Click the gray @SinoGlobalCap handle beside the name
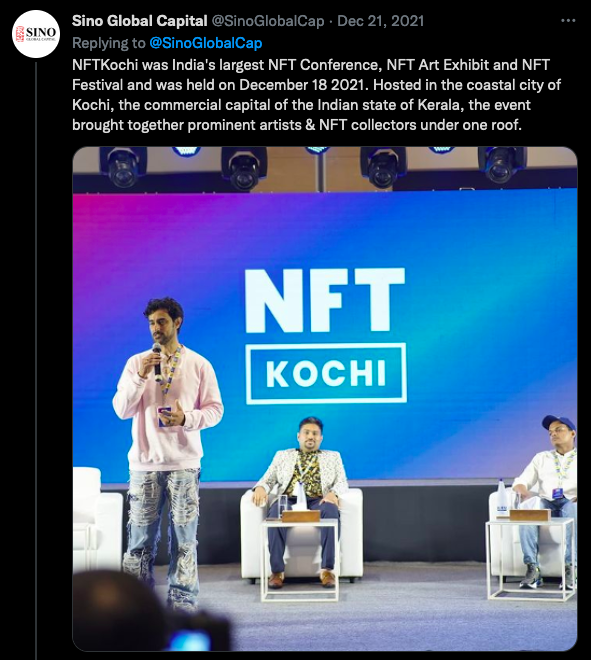Screen dimensions: 591x660 point(268,21)
